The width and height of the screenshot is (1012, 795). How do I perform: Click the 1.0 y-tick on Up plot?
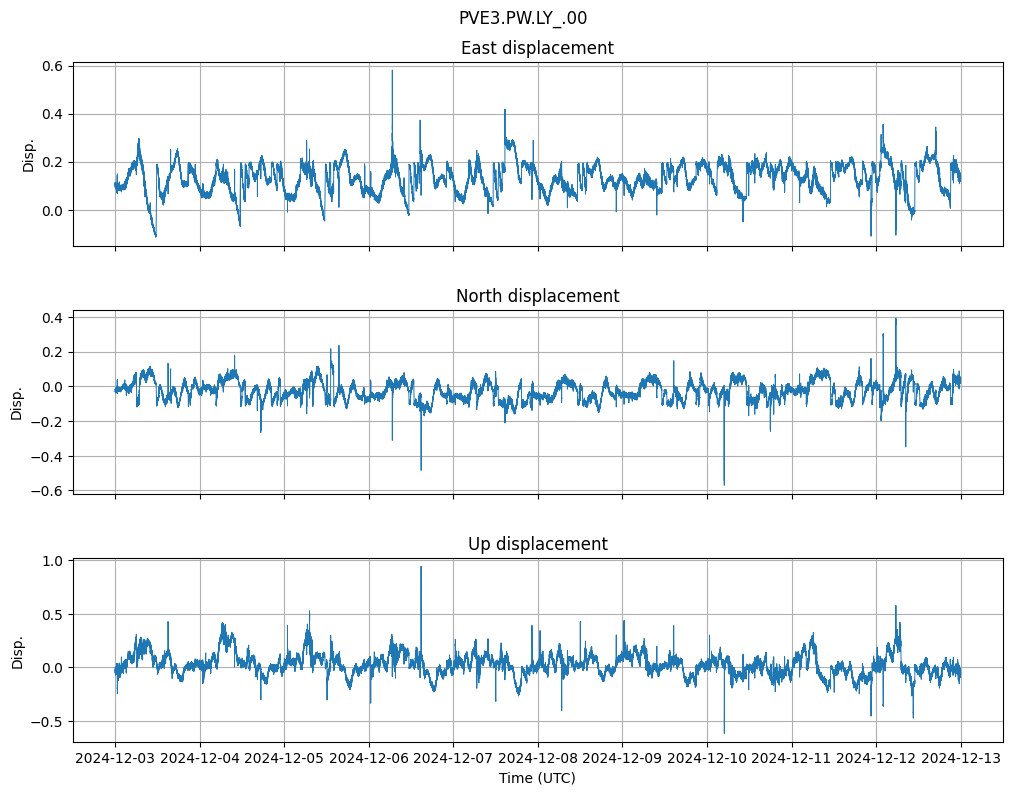(x=52, y=561)
